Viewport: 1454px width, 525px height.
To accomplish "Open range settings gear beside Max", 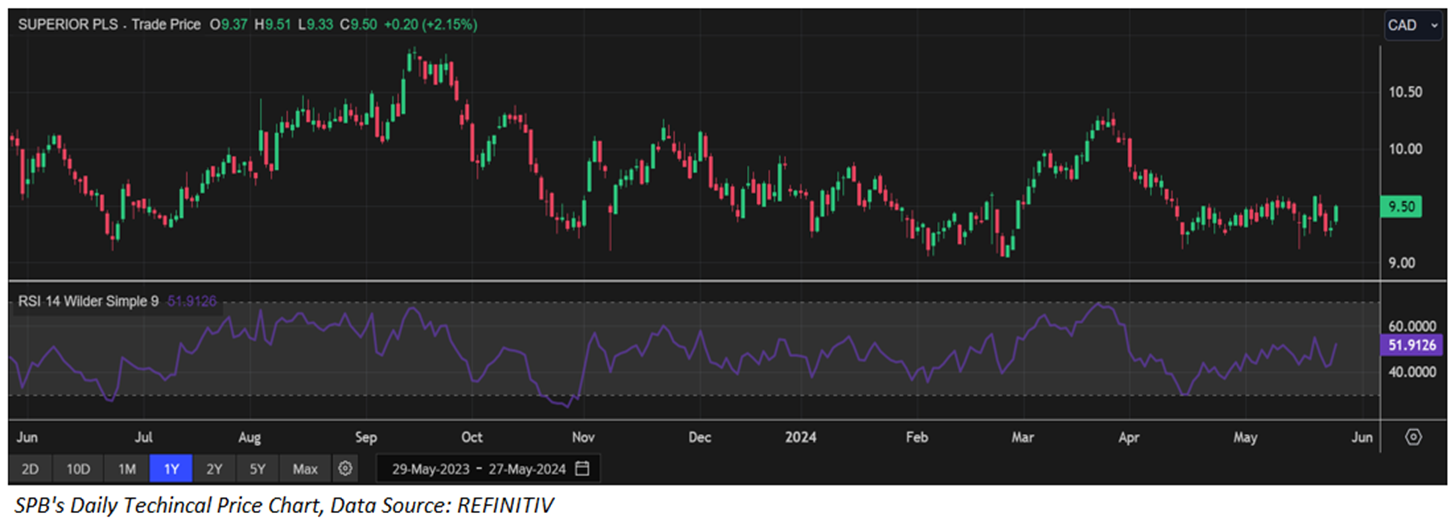I will tap(345, 468).
